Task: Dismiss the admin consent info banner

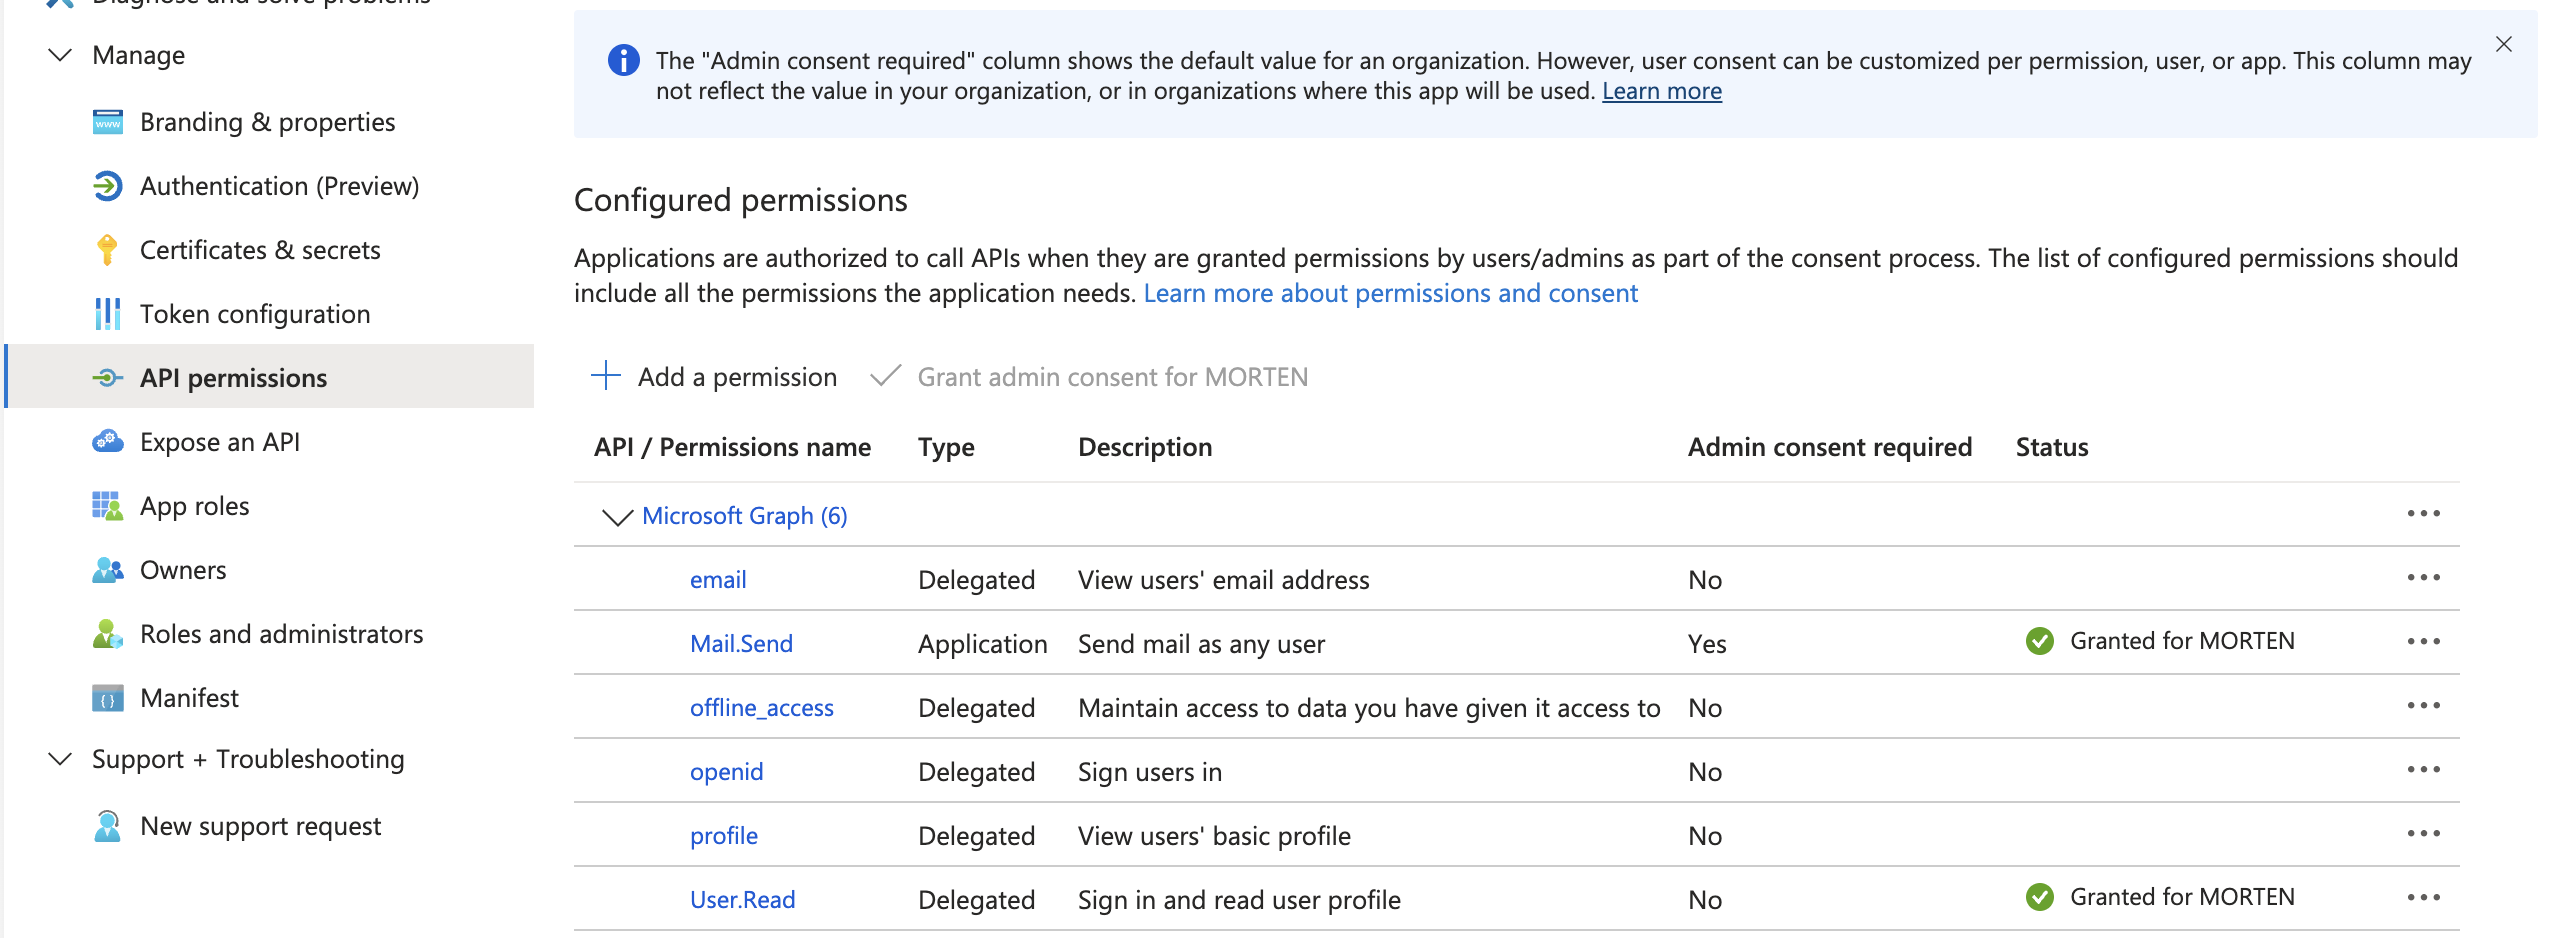Action: pyautogui.click(x=2503, y=44)
